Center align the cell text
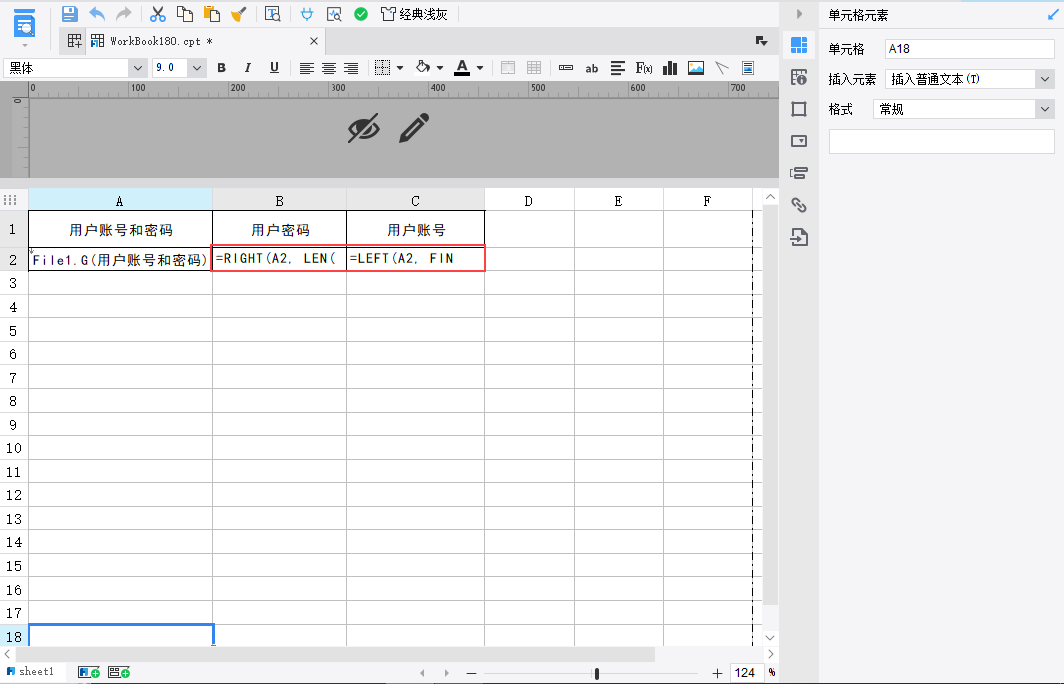Viewport: 1064px width, 684px height. 328,68
